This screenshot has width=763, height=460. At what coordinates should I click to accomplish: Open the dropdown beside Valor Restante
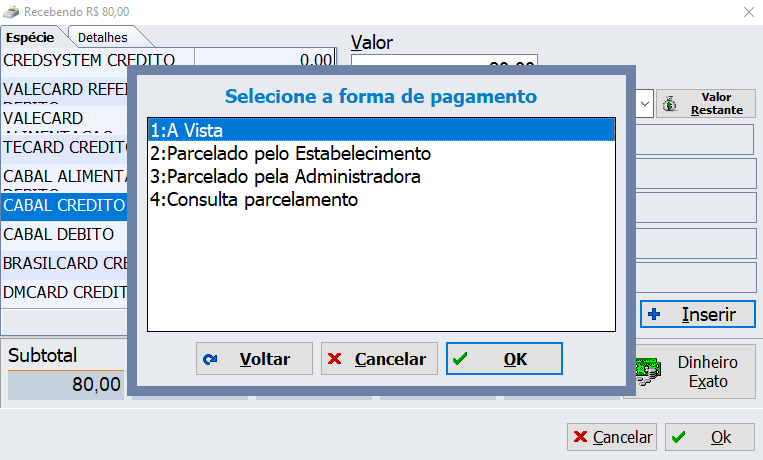(644, 103)
